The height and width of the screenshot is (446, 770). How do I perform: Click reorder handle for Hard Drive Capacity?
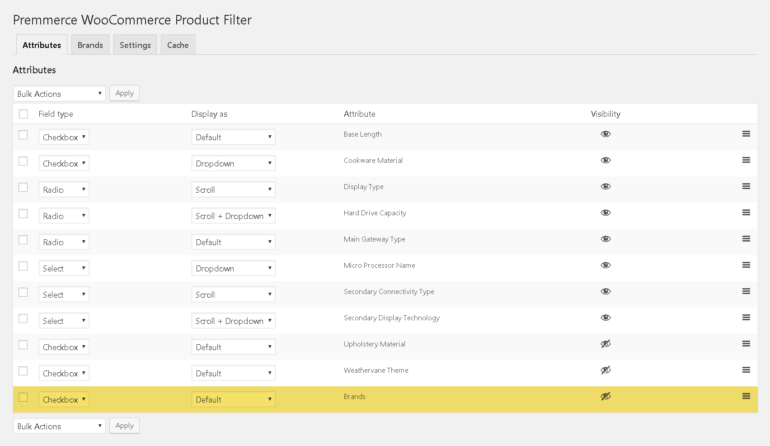[x=746, y=212]
